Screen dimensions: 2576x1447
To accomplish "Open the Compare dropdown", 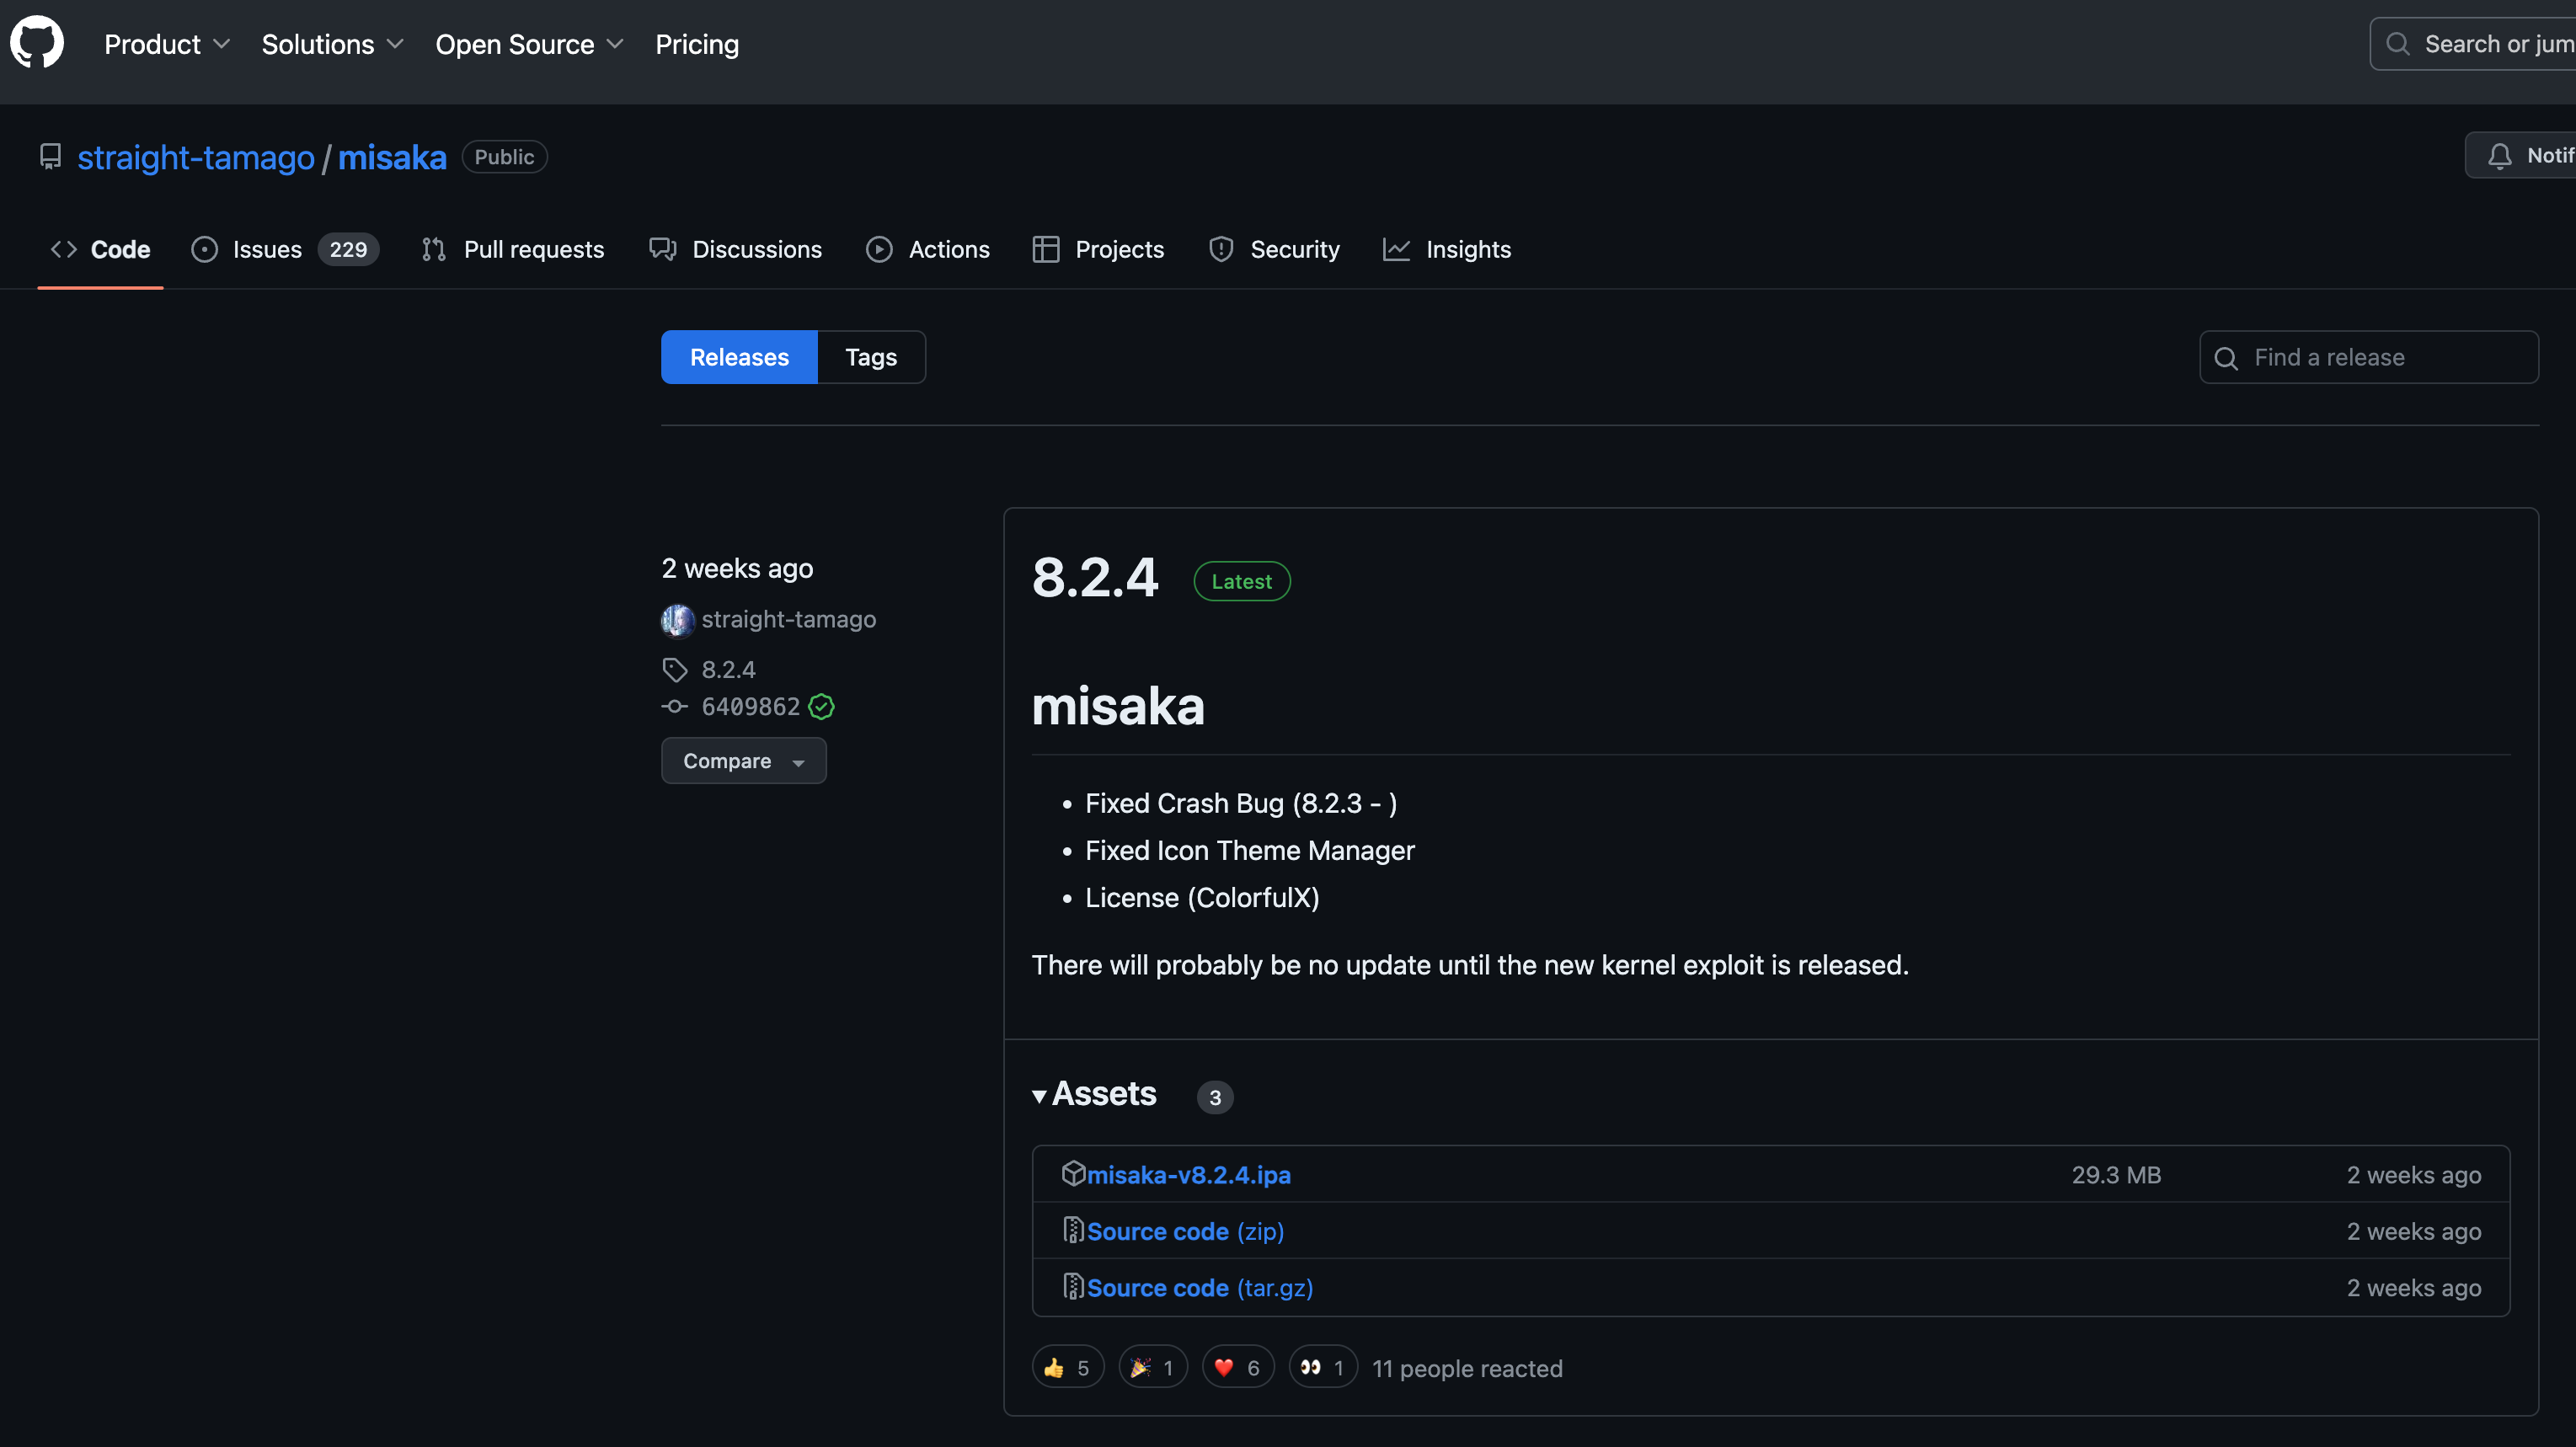I will click(743, 761).
